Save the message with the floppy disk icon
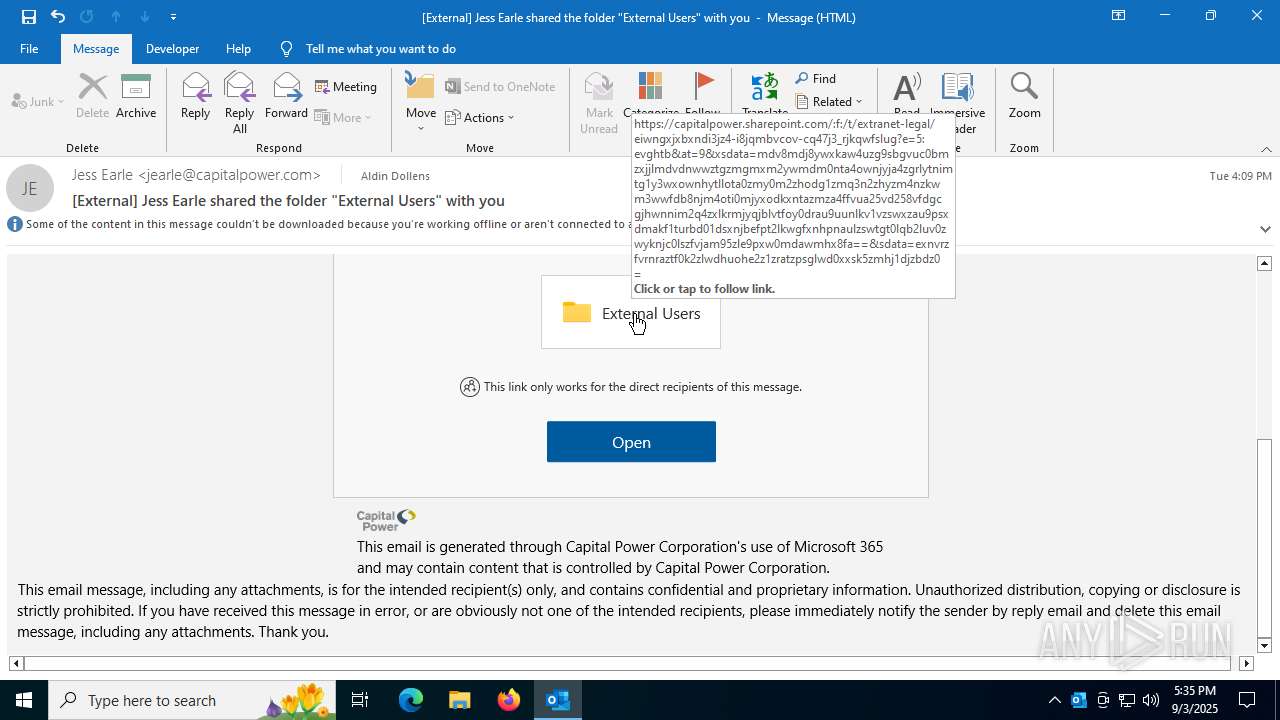1280x720 pixels. tap(28, 17)
